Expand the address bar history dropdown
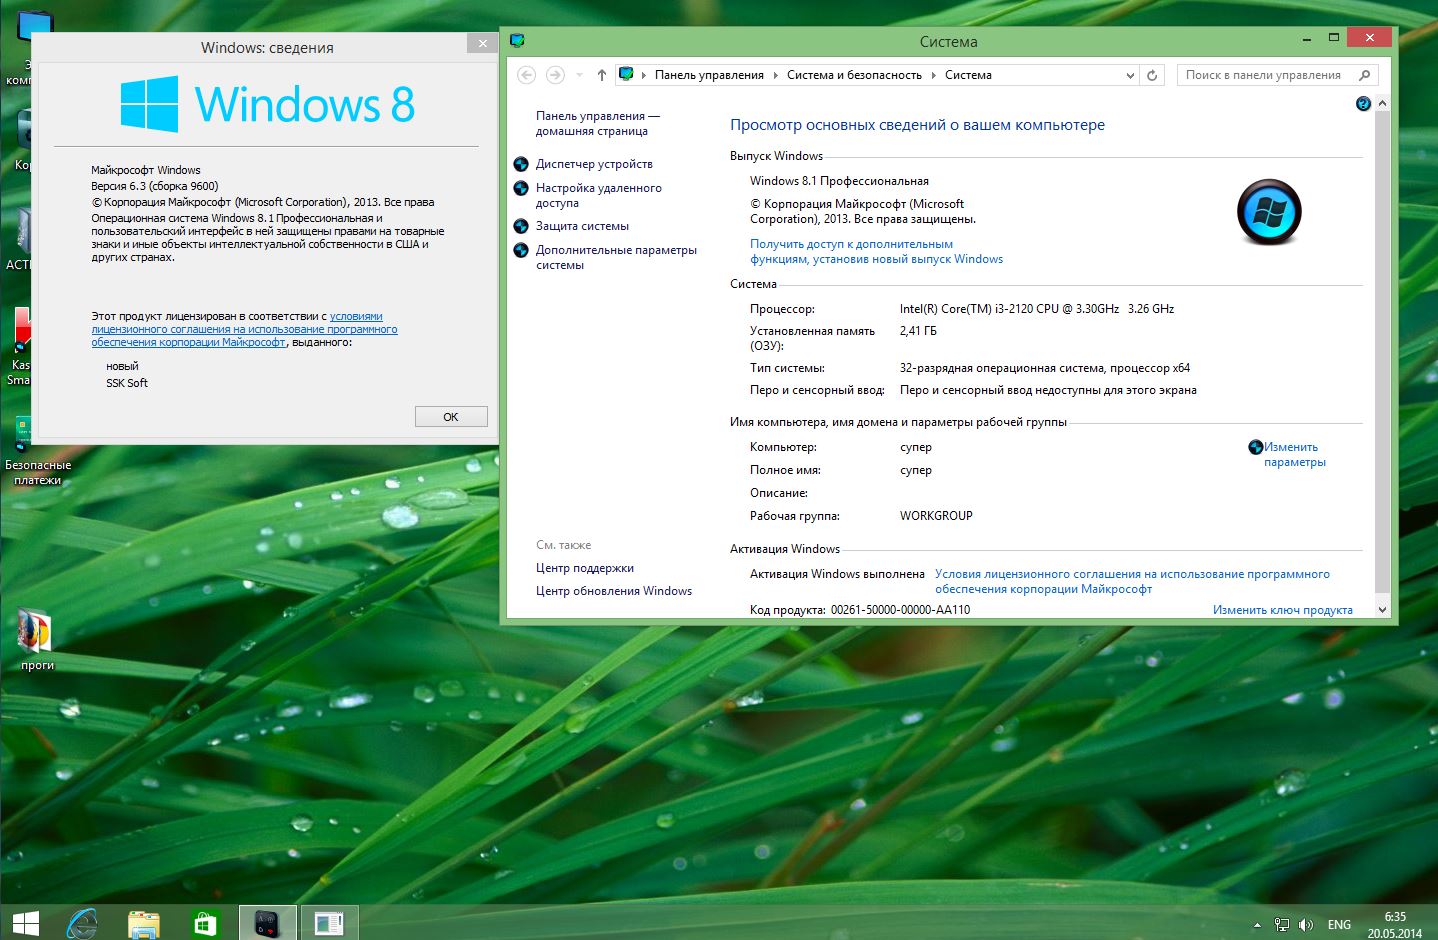This screenshot has width=1438, height=940. tap(1130, 75)
